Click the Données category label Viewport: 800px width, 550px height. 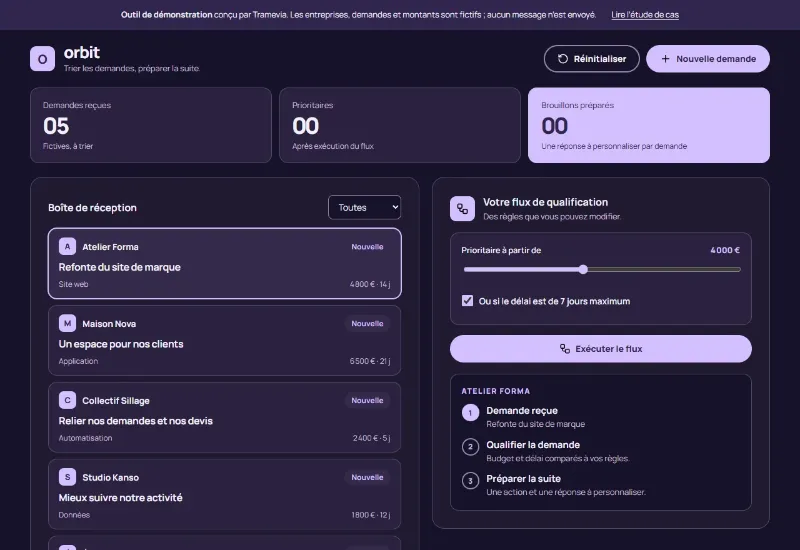[74, 515]
